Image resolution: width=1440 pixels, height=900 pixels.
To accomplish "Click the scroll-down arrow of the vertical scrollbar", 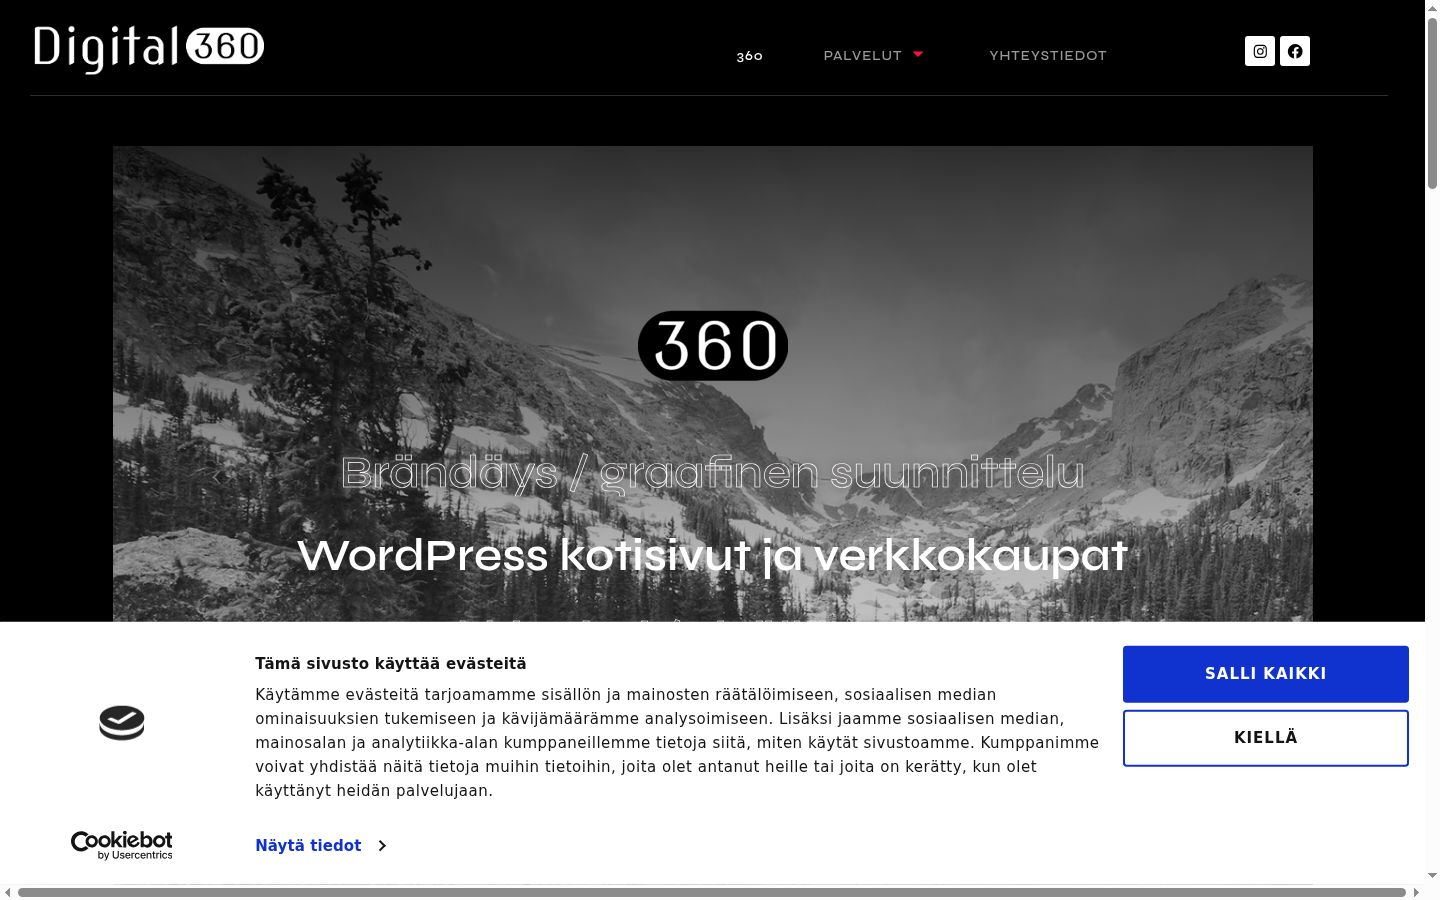I will tap(1432, 876).
